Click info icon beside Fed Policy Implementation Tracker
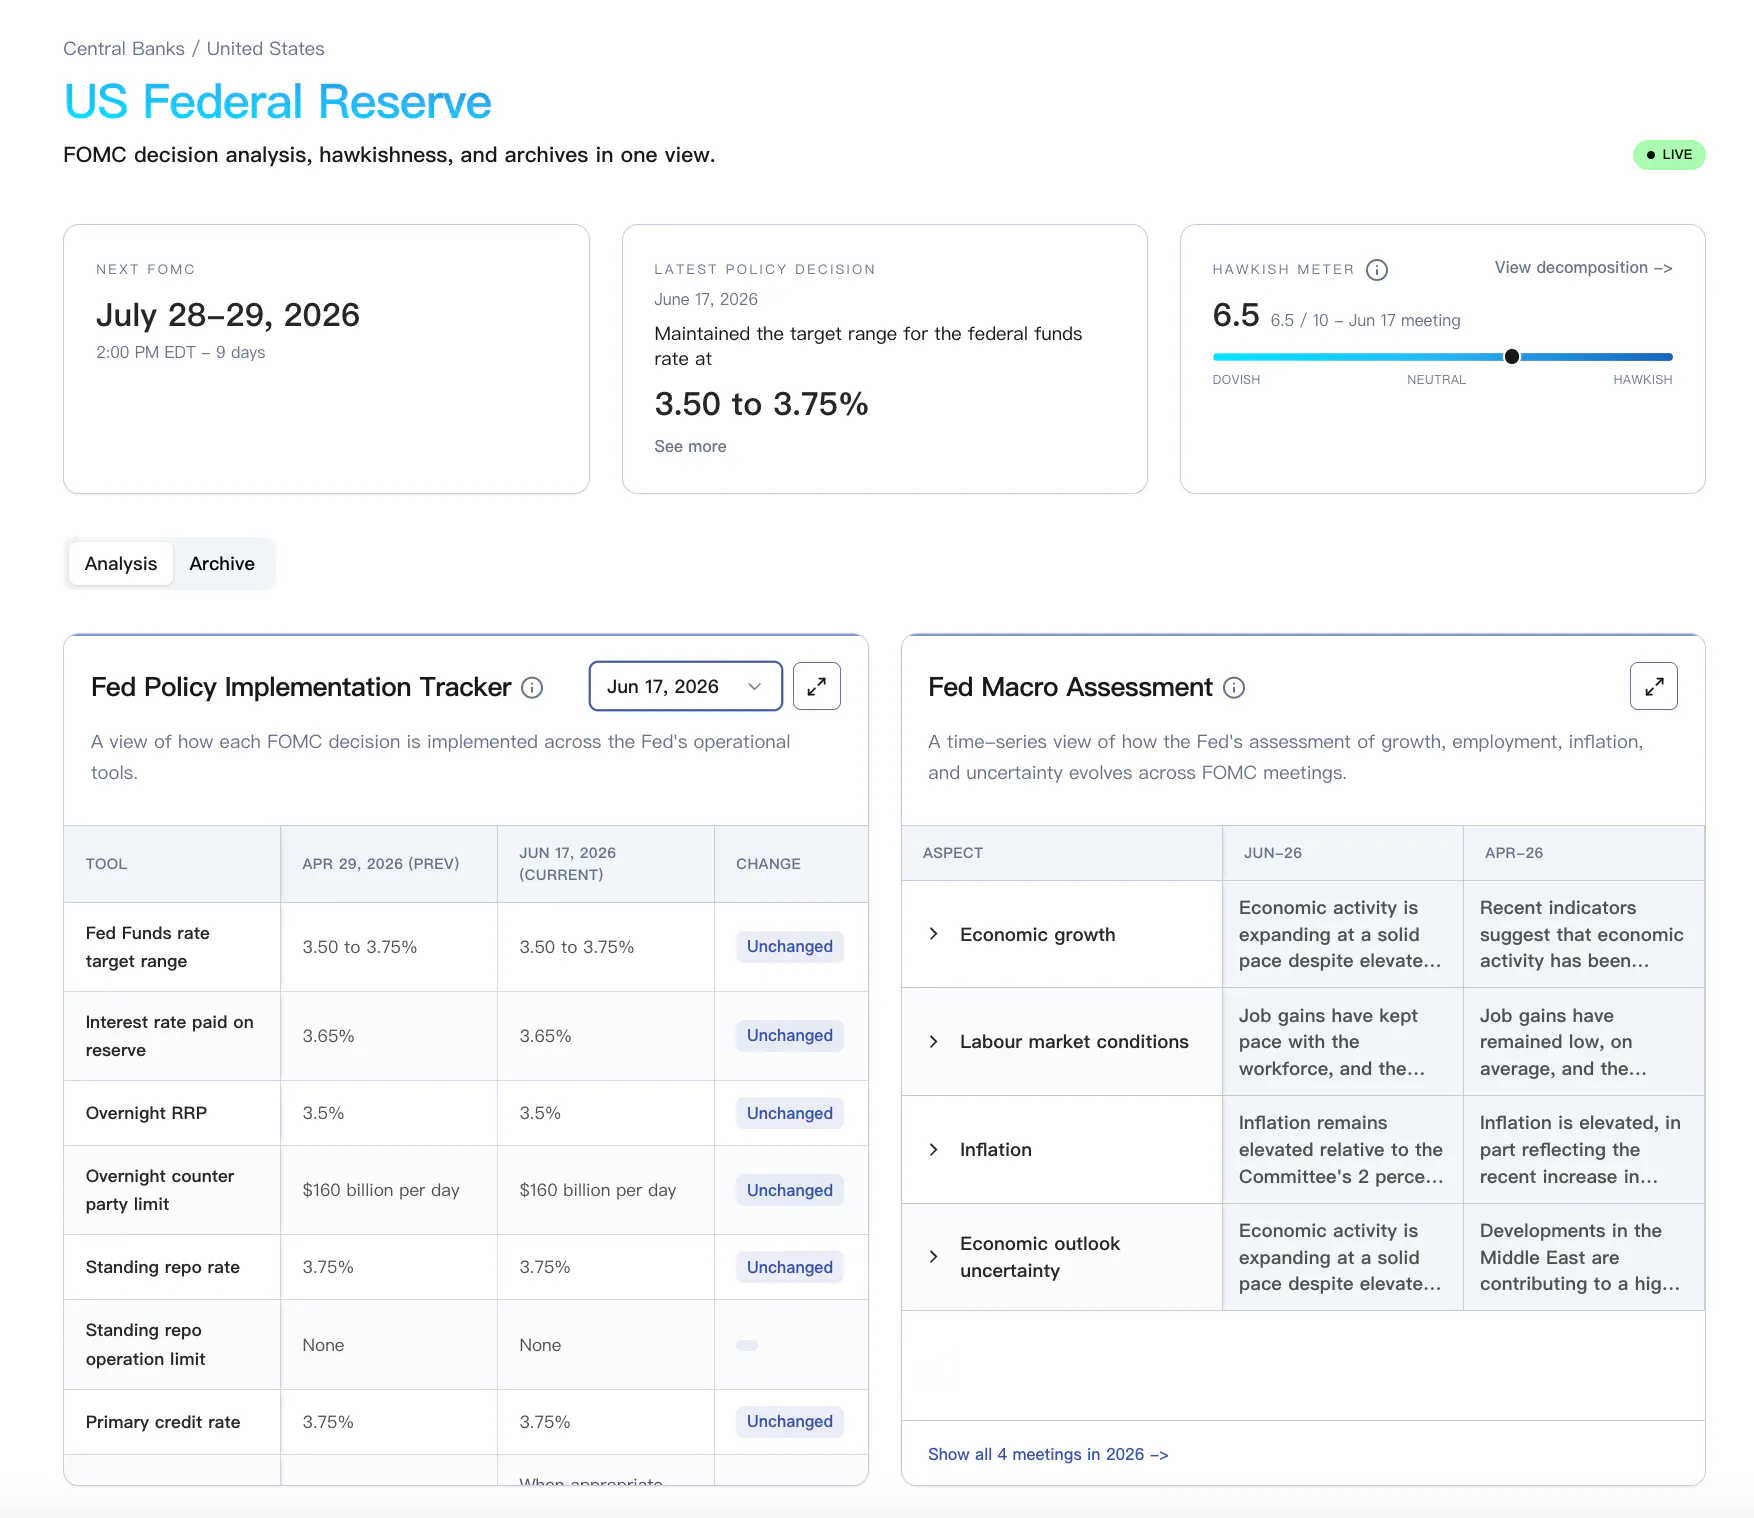 point(532,687)
